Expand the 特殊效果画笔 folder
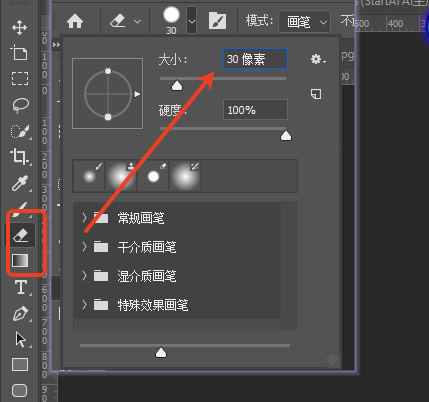Image resolution: width=429 pixels, height=402 pixels. (84, 305)
